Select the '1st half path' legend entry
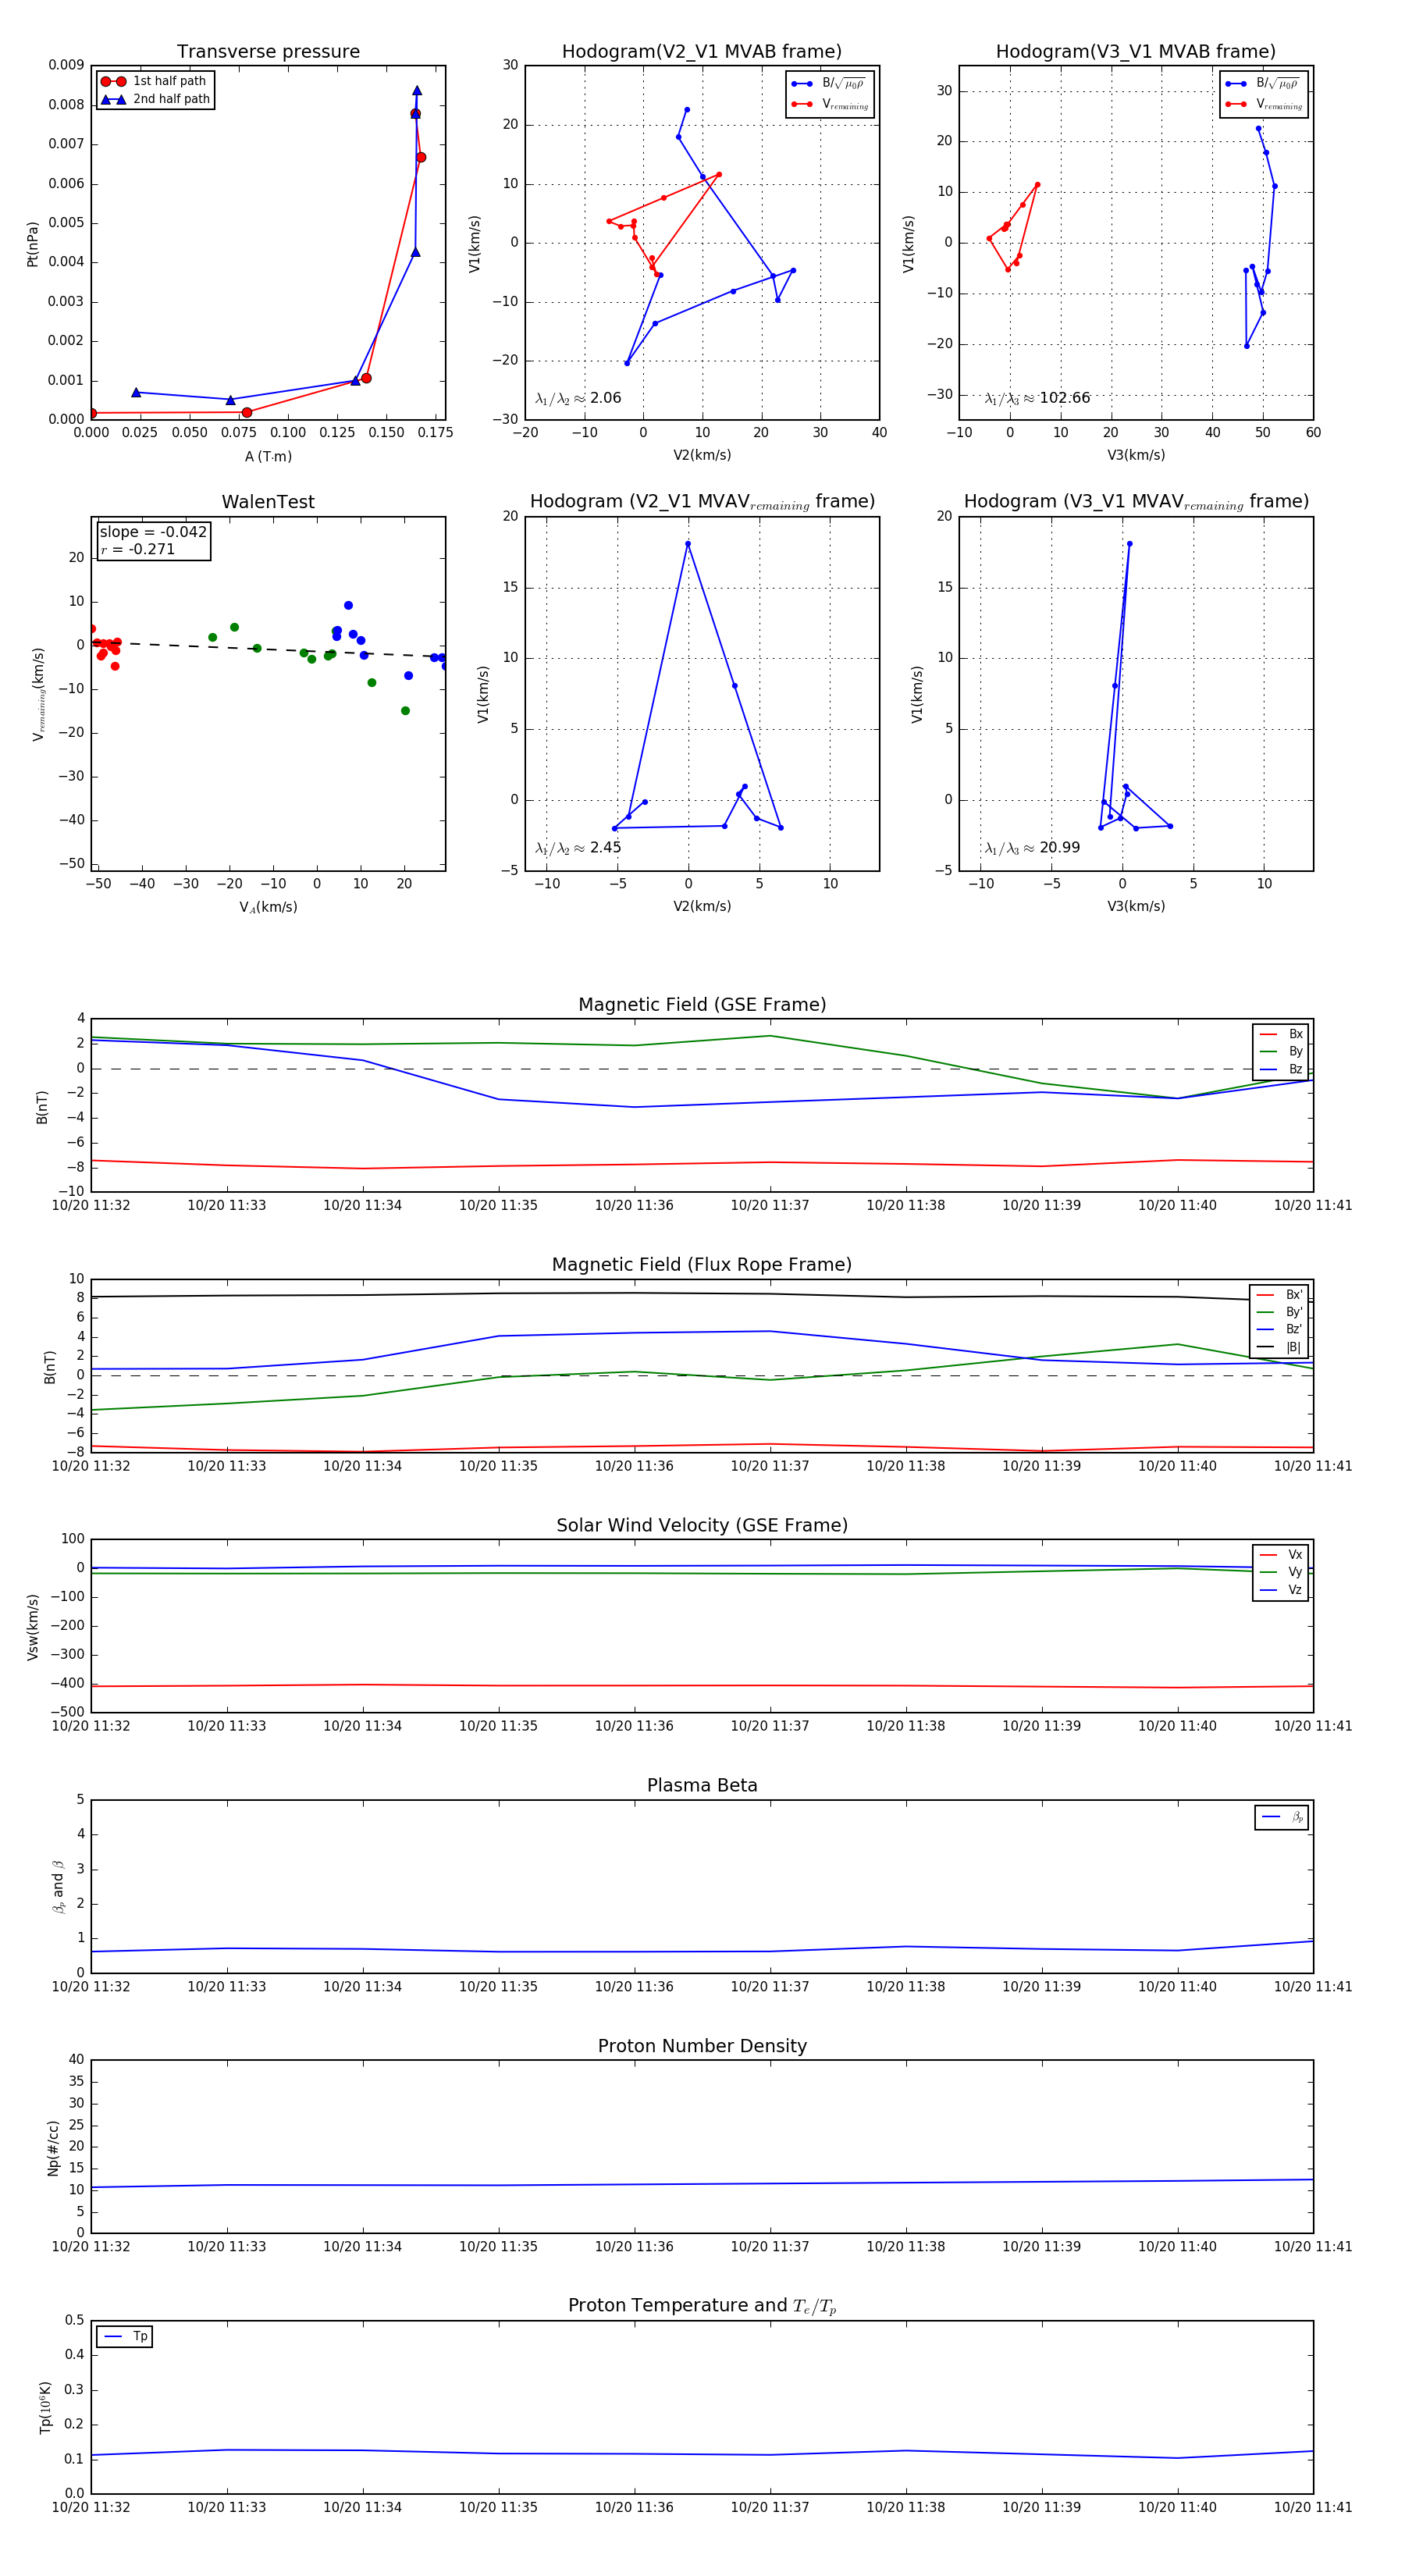1405x2576 pixels. 154,81
